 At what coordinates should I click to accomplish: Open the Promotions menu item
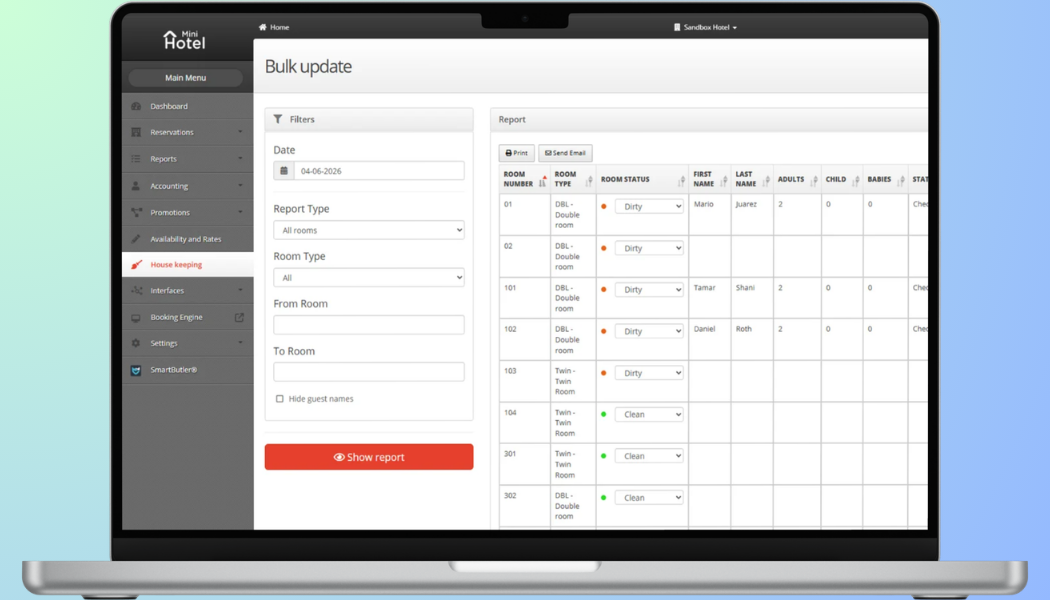(188, 212)
